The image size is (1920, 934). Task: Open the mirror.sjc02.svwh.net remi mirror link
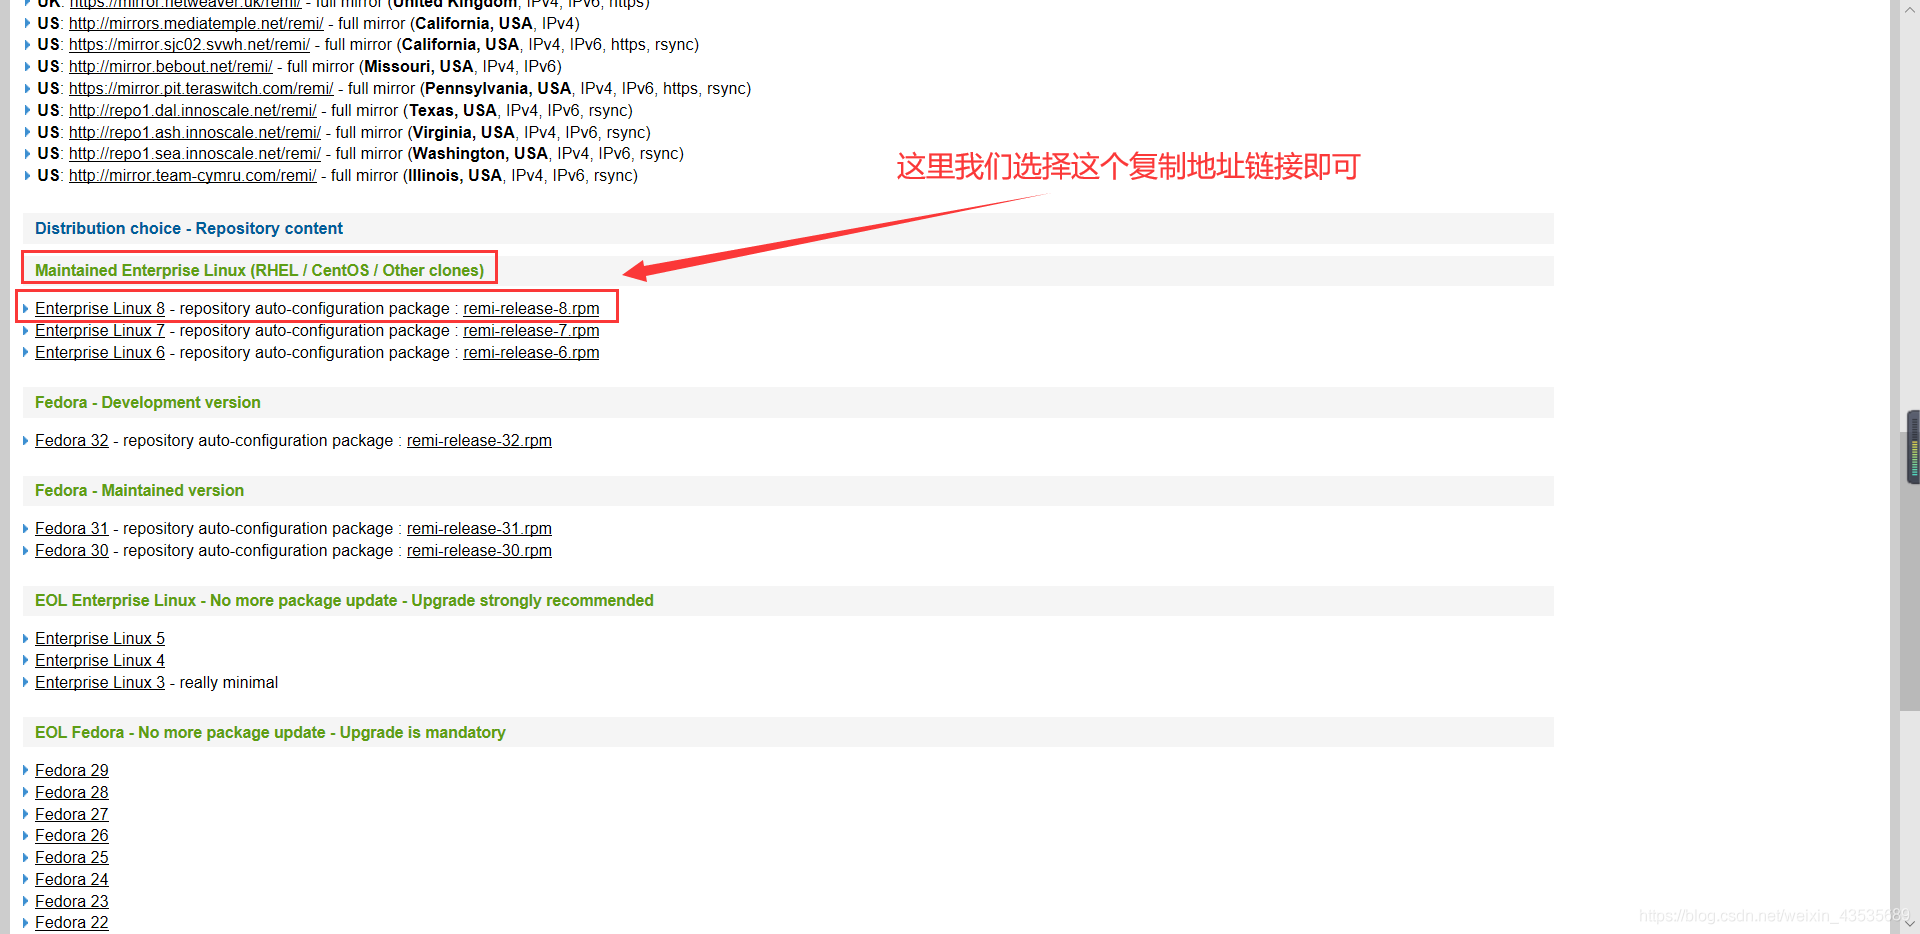coord(190,45)
